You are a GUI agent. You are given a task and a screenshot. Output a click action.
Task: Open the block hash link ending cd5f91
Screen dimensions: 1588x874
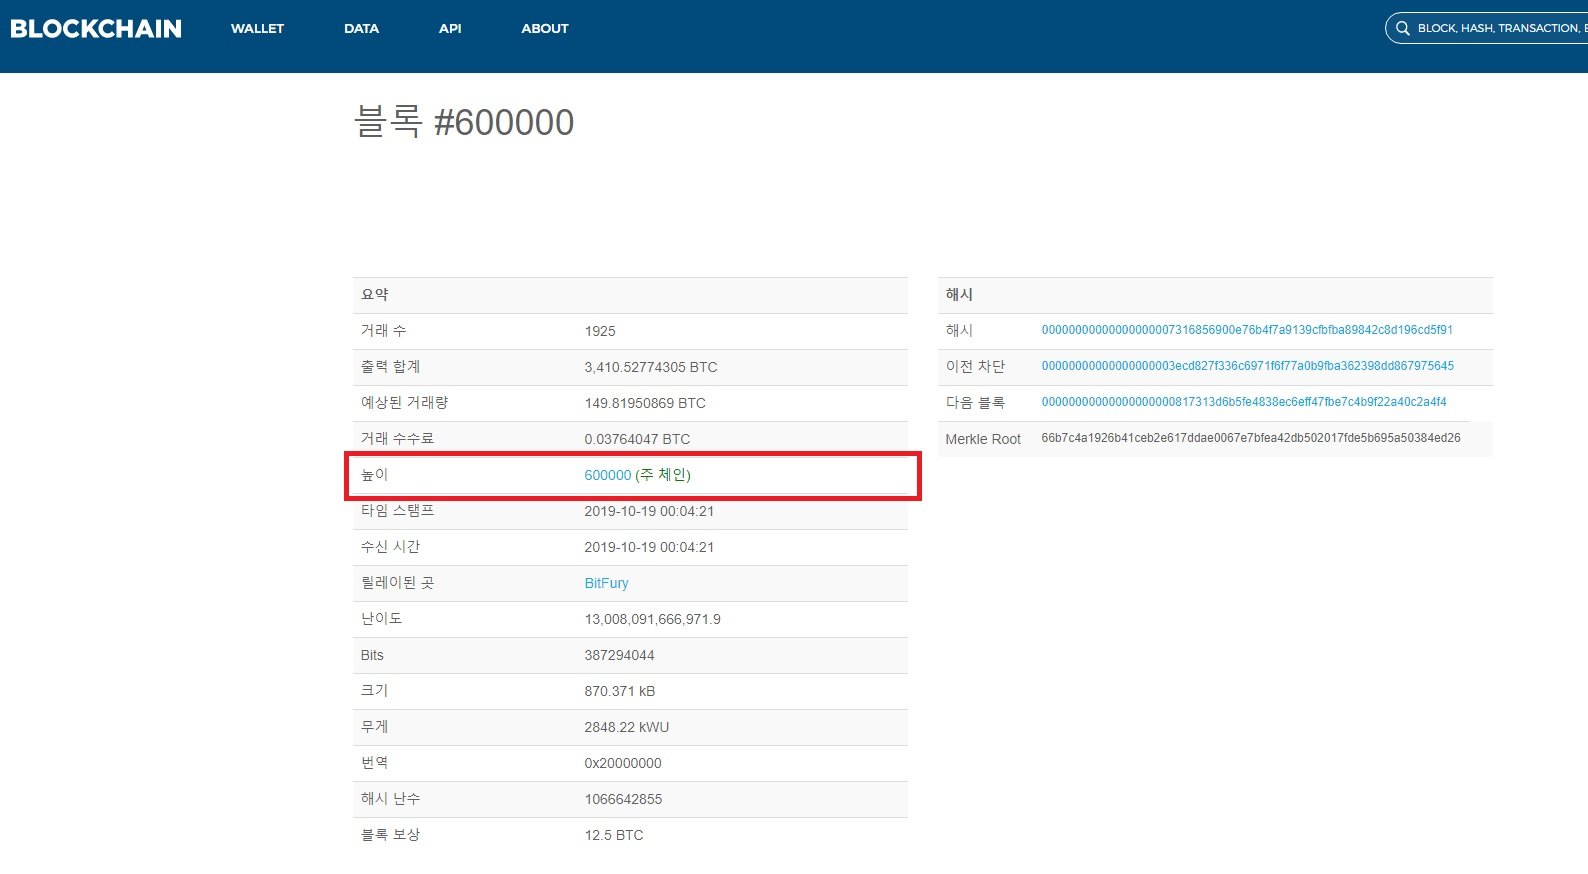[1246, 330]
